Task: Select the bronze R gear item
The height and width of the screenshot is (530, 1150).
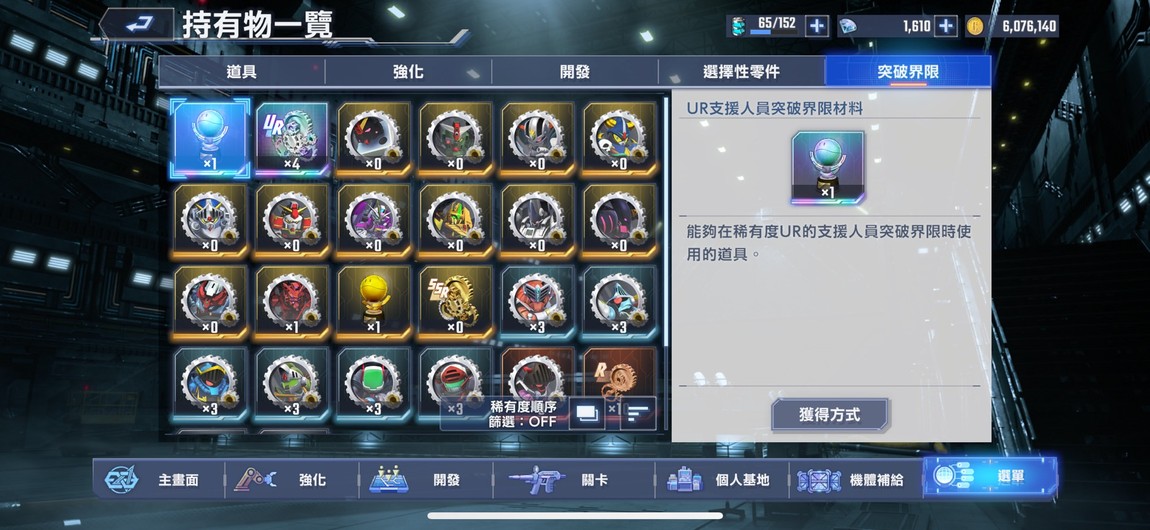Action: click(x=619, y=383)
